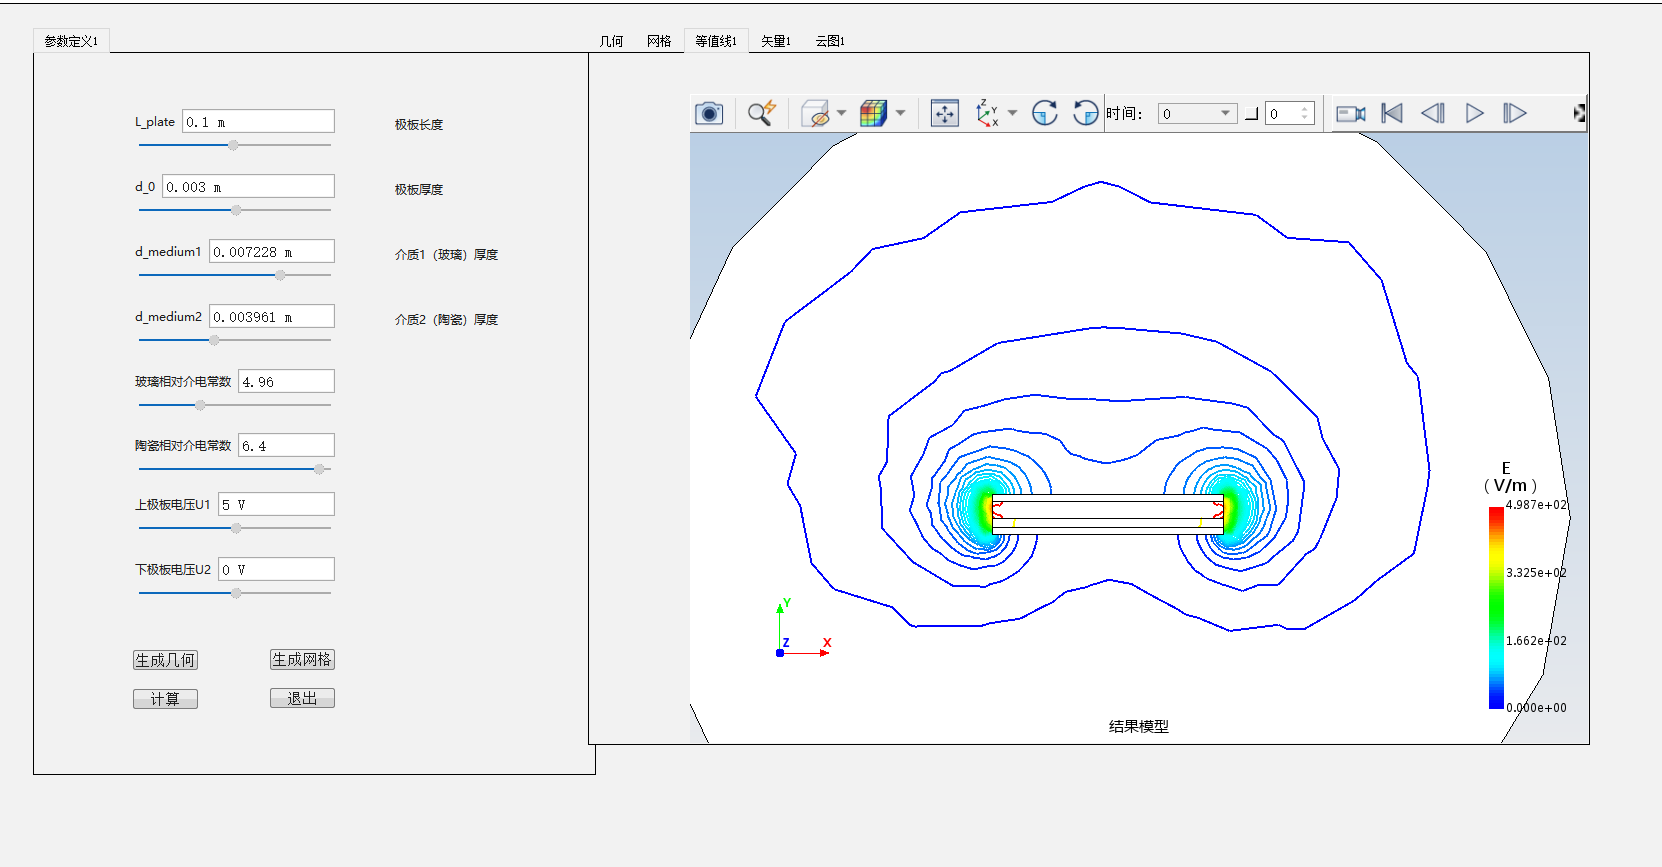The image size is (1662, 867).
Task: Open dropdown arrow beside the box visibility icon
Action: click(841, 113)
